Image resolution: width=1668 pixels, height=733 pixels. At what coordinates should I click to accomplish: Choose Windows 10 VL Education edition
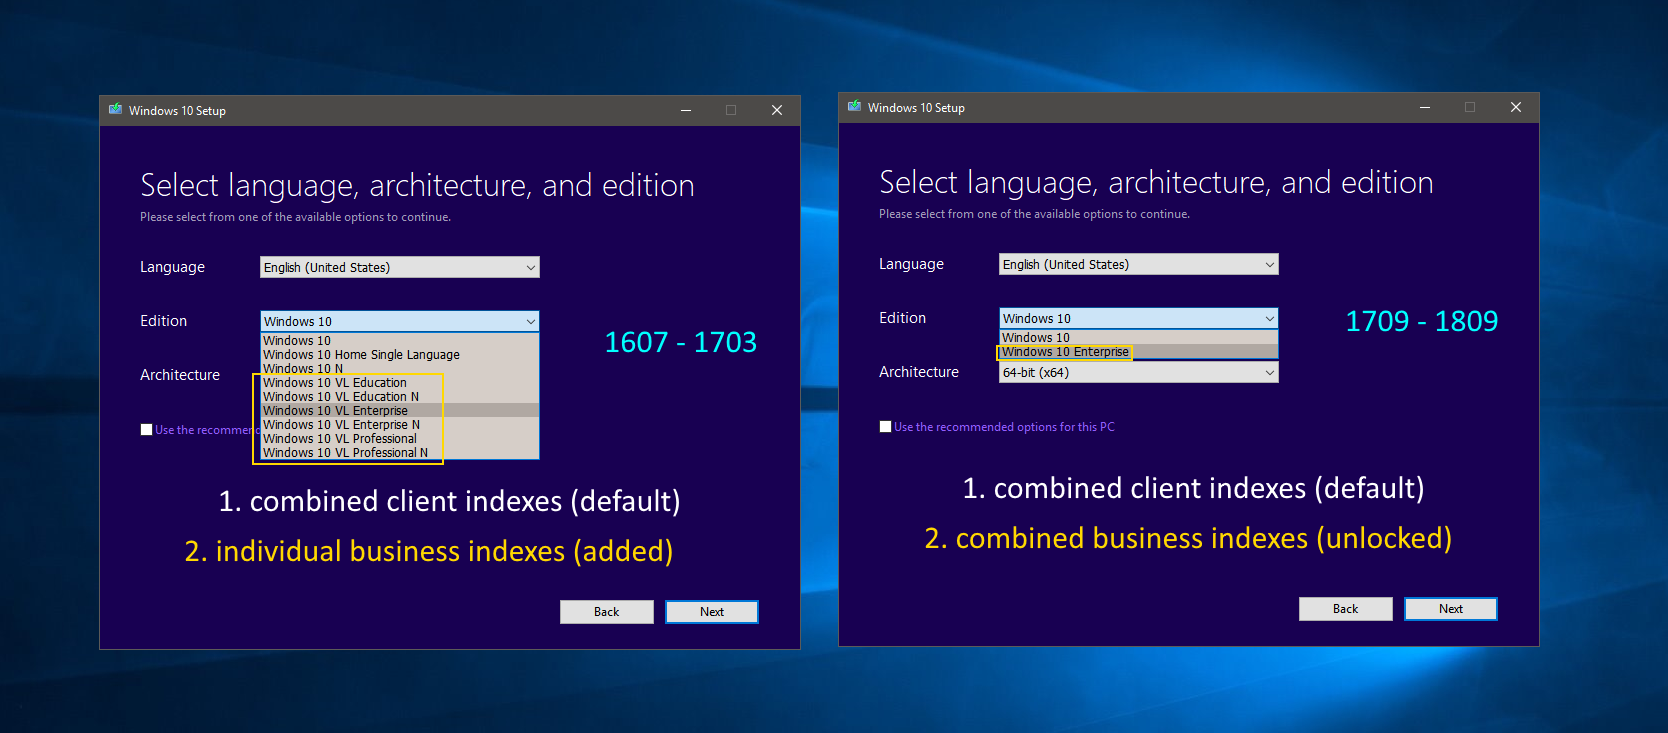335,383
